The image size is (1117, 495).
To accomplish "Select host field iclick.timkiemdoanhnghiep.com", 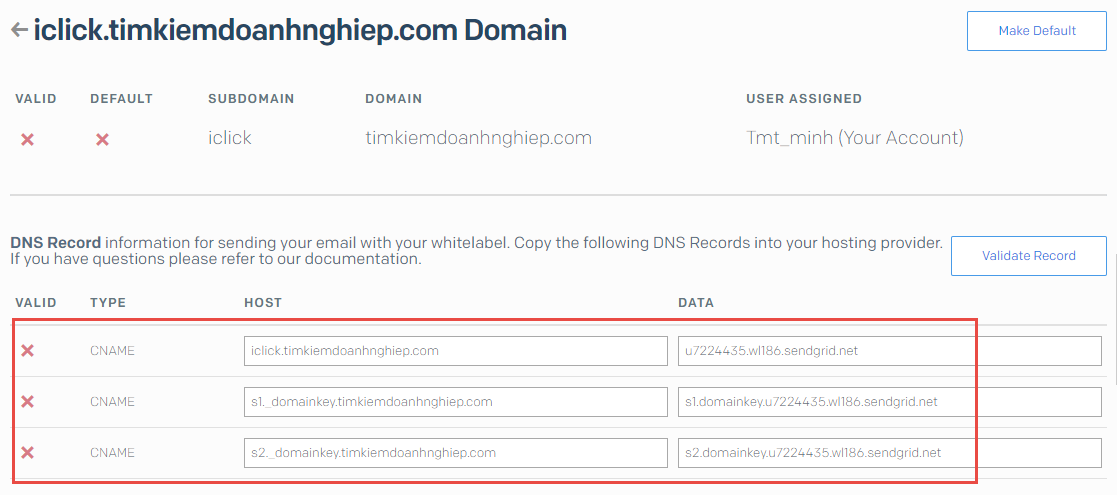I will tap(455, 350).
